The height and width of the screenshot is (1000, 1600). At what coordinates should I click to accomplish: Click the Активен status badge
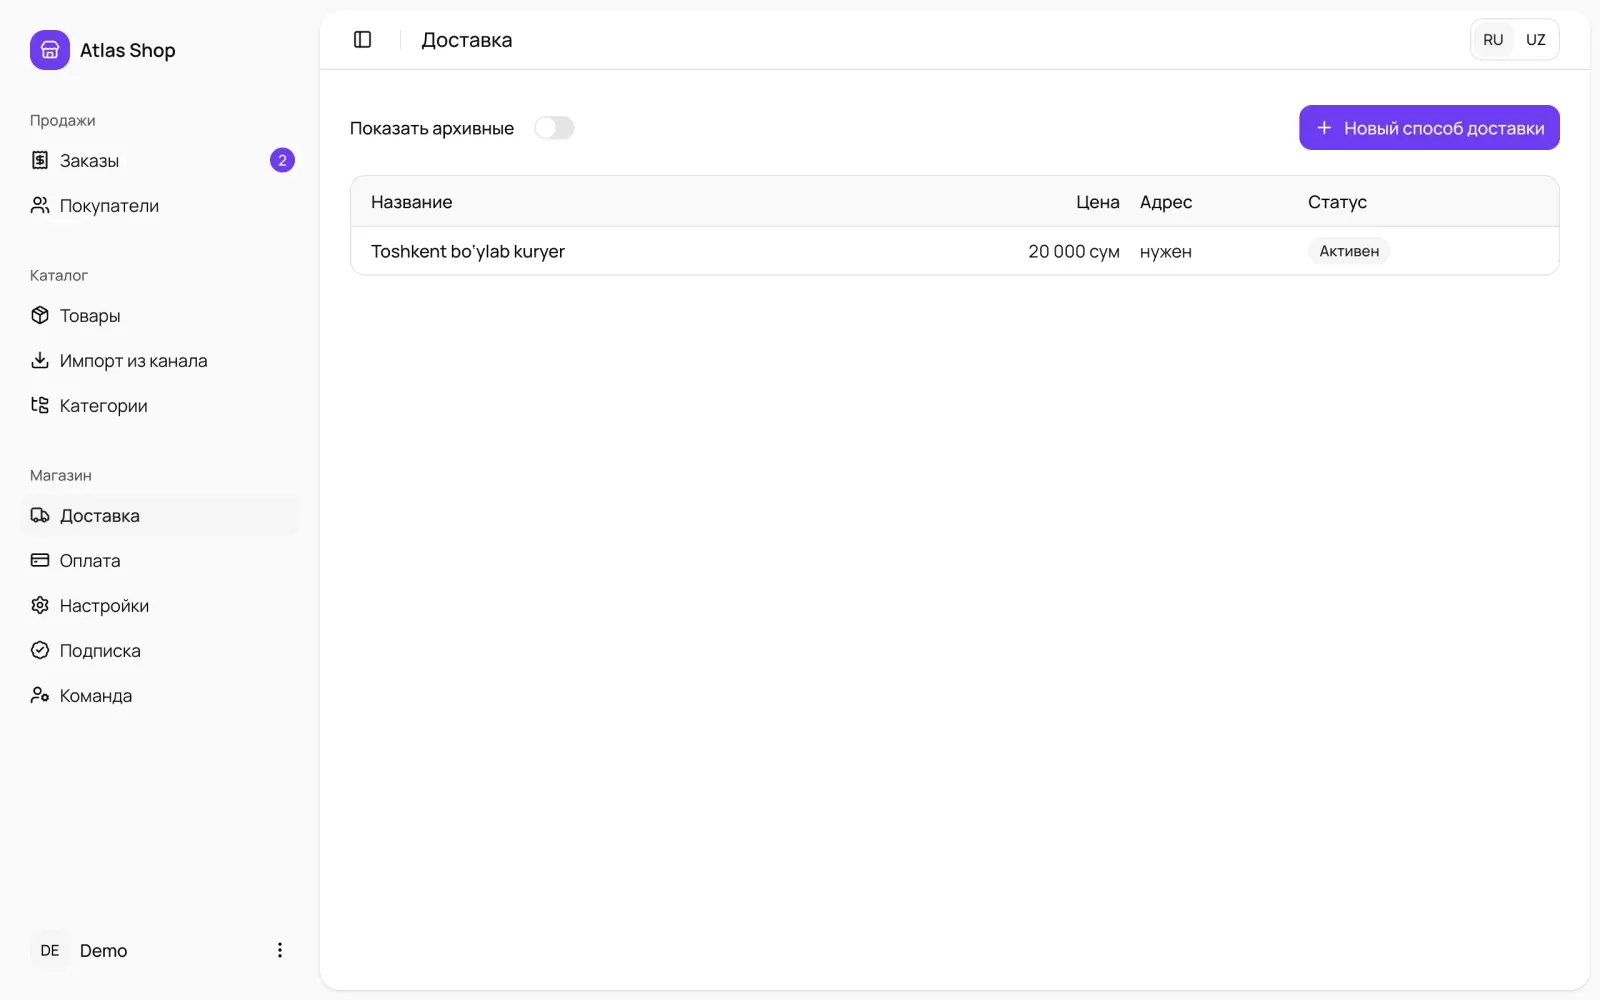click(1349, 251)
